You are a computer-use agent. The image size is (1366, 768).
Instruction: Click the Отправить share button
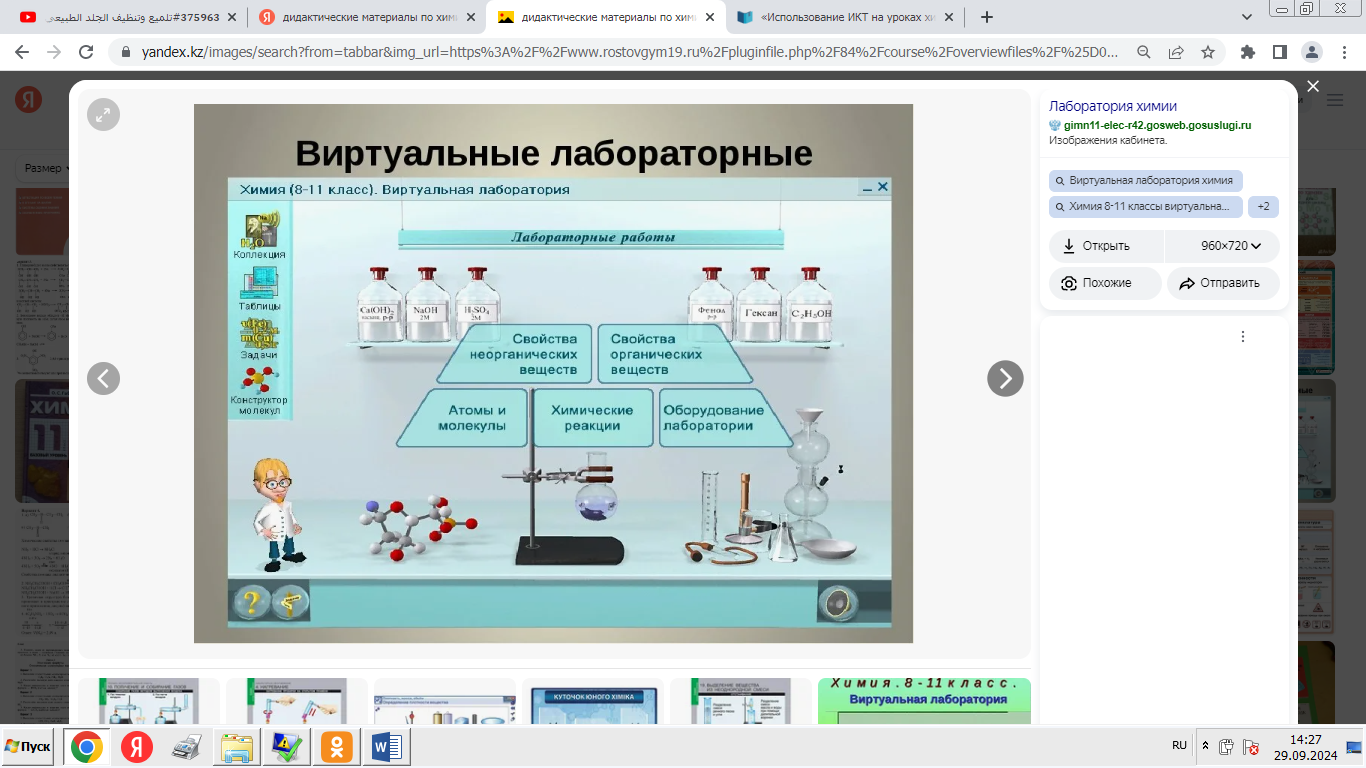point(1223,283)
